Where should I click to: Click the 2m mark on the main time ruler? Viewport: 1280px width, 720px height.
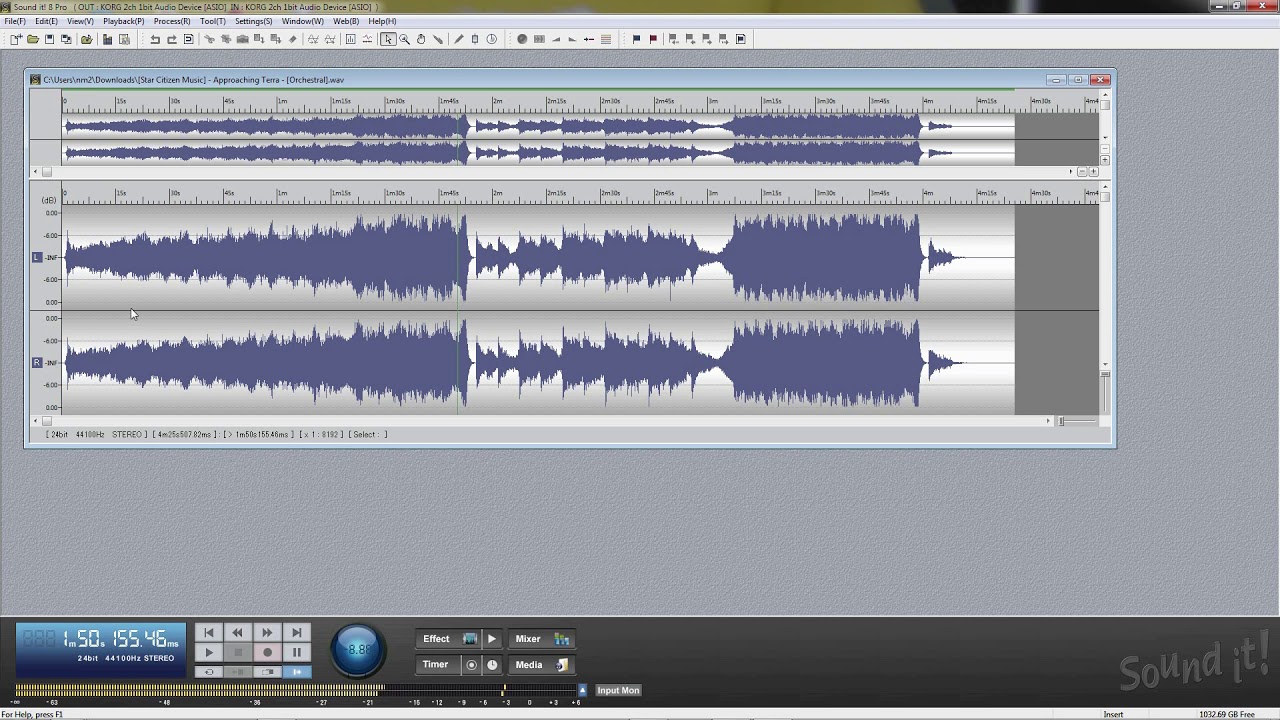497,193
